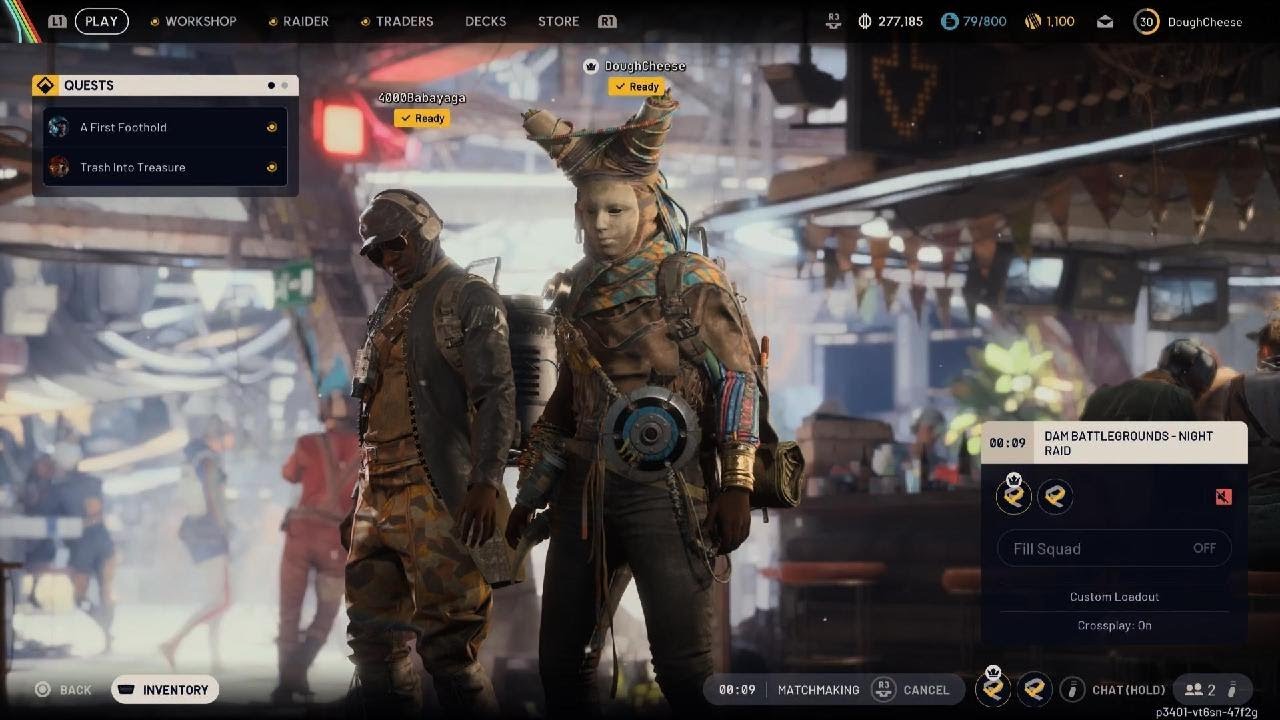Image resolution: width=1280 pixels, height=720 pixels.
Task: Click the 00:09 timer in raid panel
Action: coord(1008,443)
